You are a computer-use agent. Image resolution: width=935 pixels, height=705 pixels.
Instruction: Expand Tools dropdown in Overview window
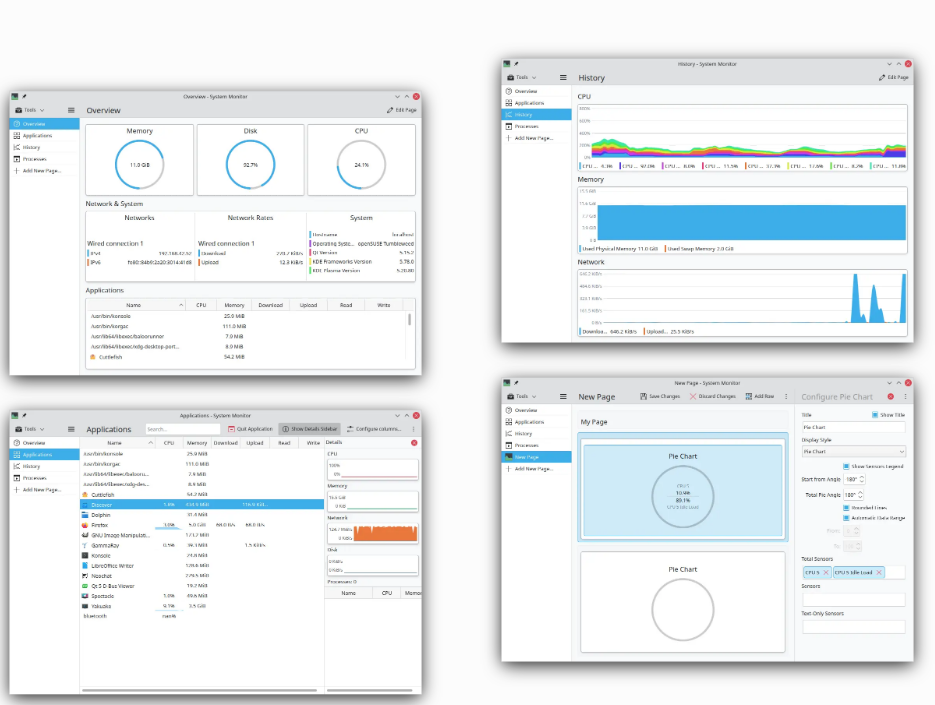(x=30, y=110)
